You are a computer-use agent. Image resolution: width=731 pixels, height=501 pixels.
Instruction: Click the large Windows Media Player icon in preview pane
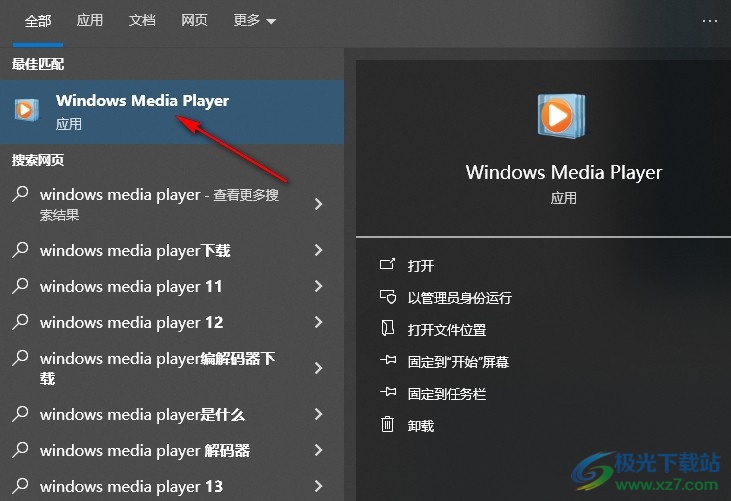click(x=561, y=115)
